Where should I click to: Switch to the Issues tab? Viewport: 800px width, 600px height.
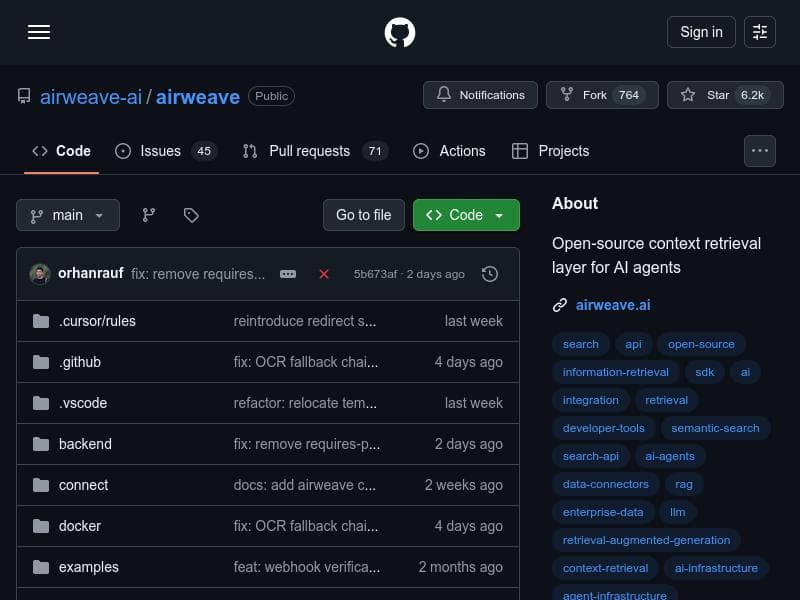[166, 151]
